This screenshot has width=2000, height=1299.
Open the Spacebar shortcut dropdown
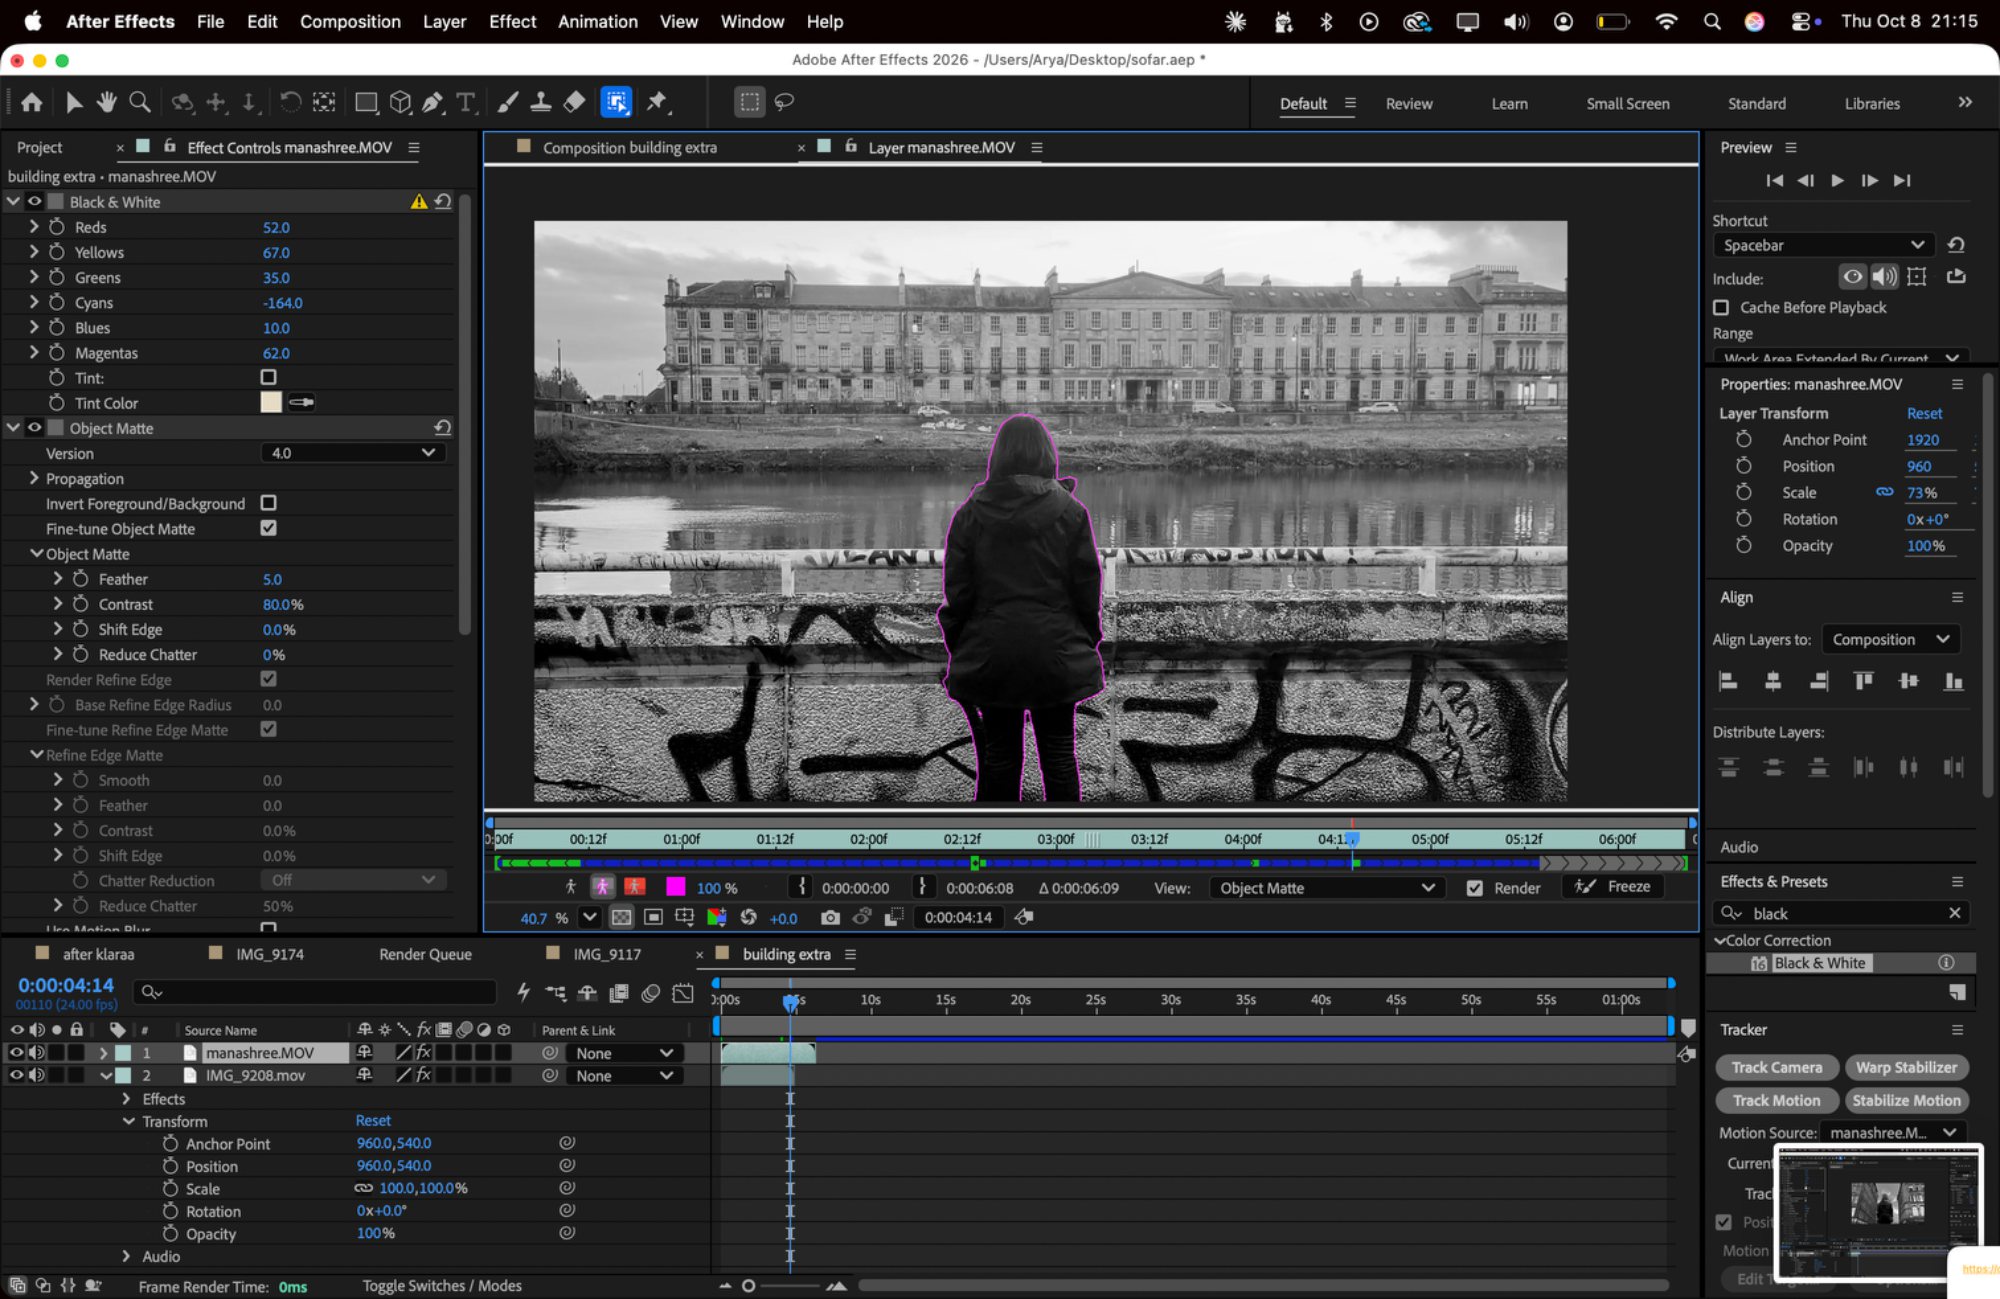click(x=1823, y=246)
